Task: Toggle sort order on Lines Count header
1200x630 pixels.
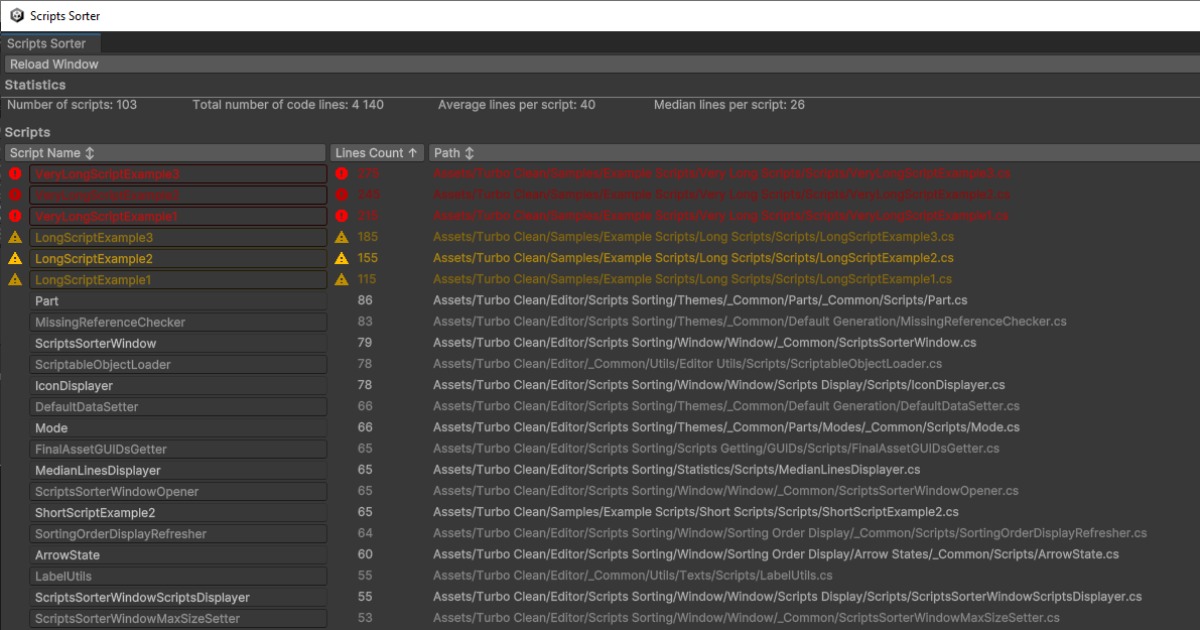Action: 377,153
